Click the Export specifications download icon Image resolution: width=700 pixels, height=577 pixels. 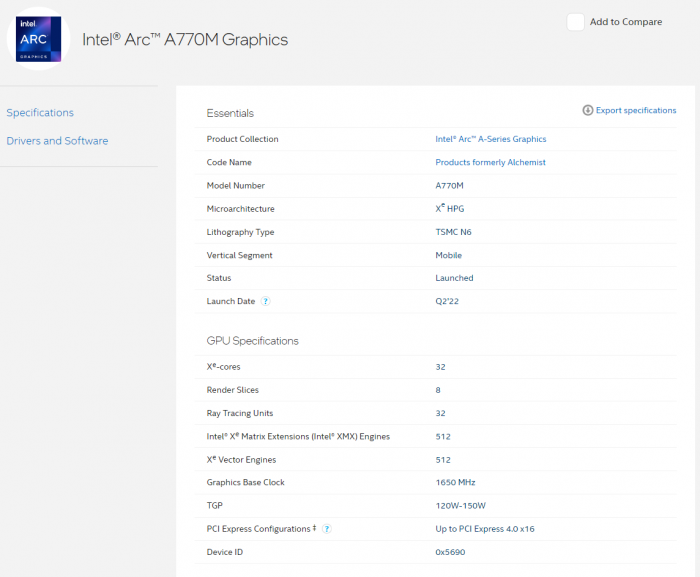588,110
